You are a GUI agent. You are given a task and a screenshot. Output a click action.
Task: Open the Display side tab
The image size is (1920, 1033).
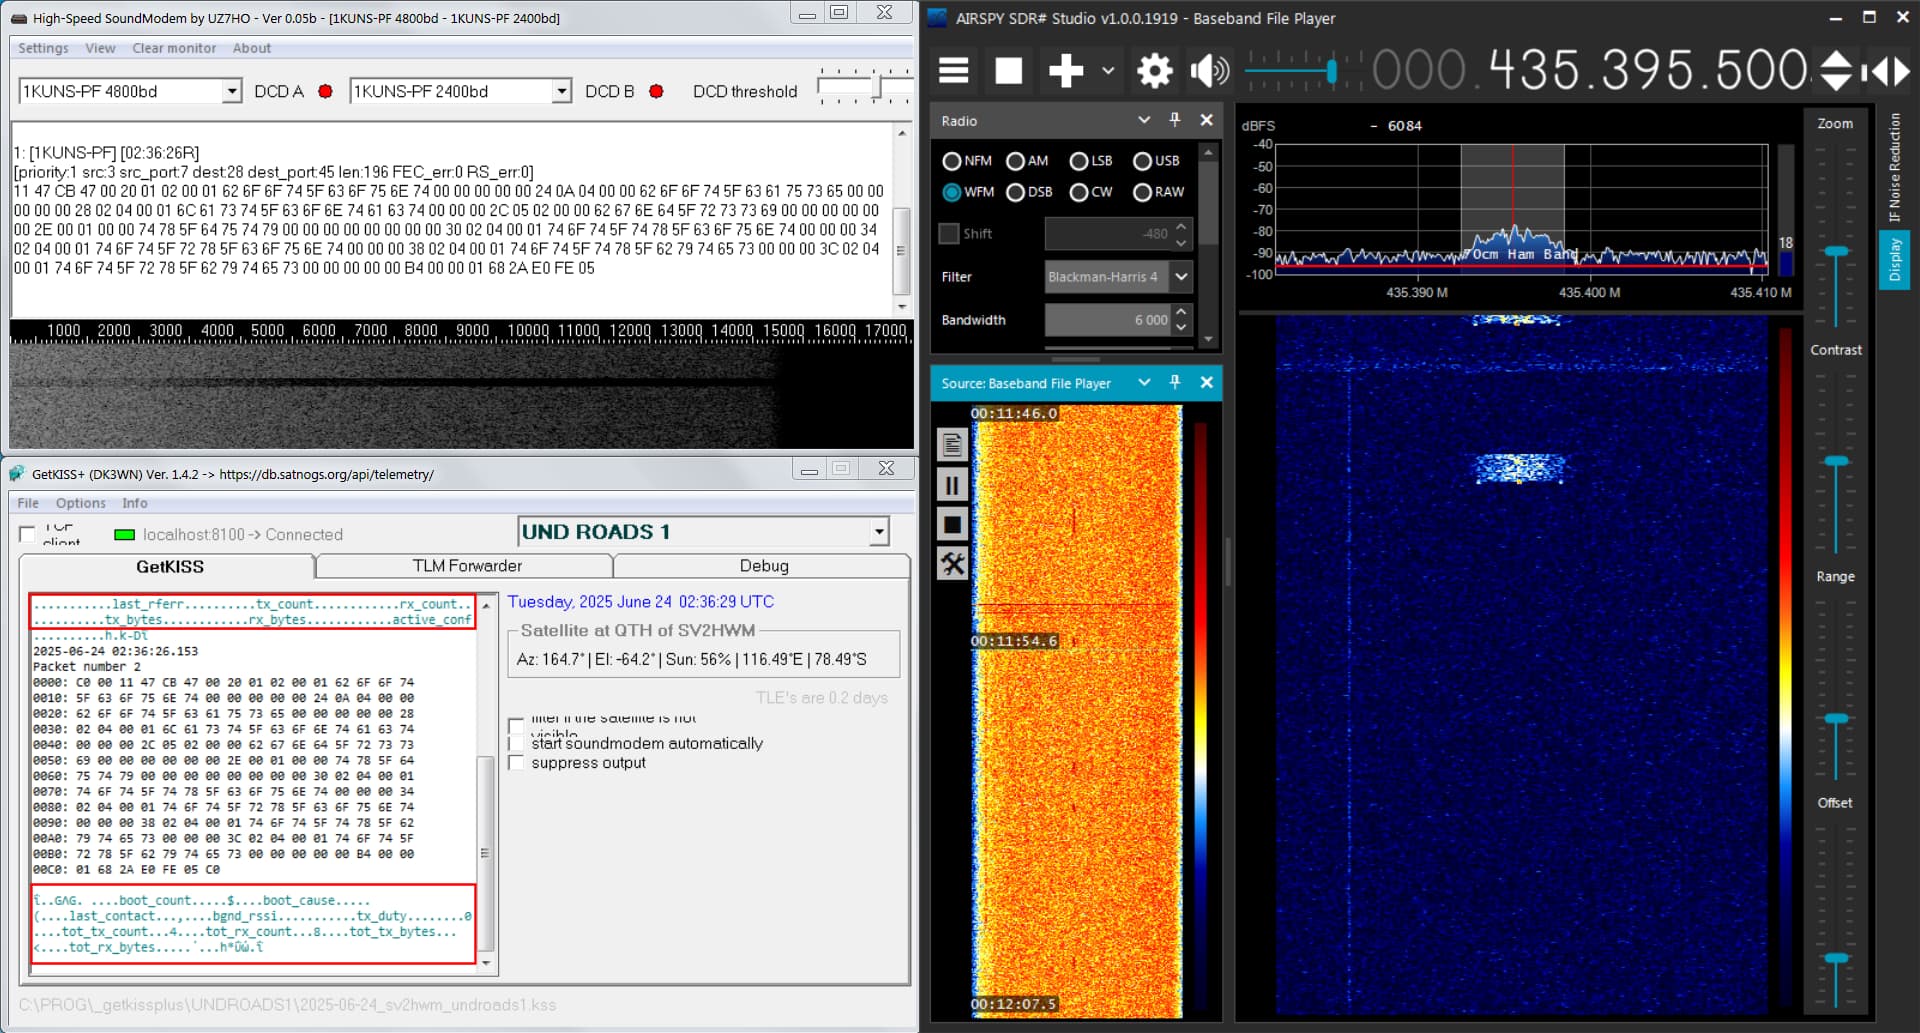(1894, 260)
